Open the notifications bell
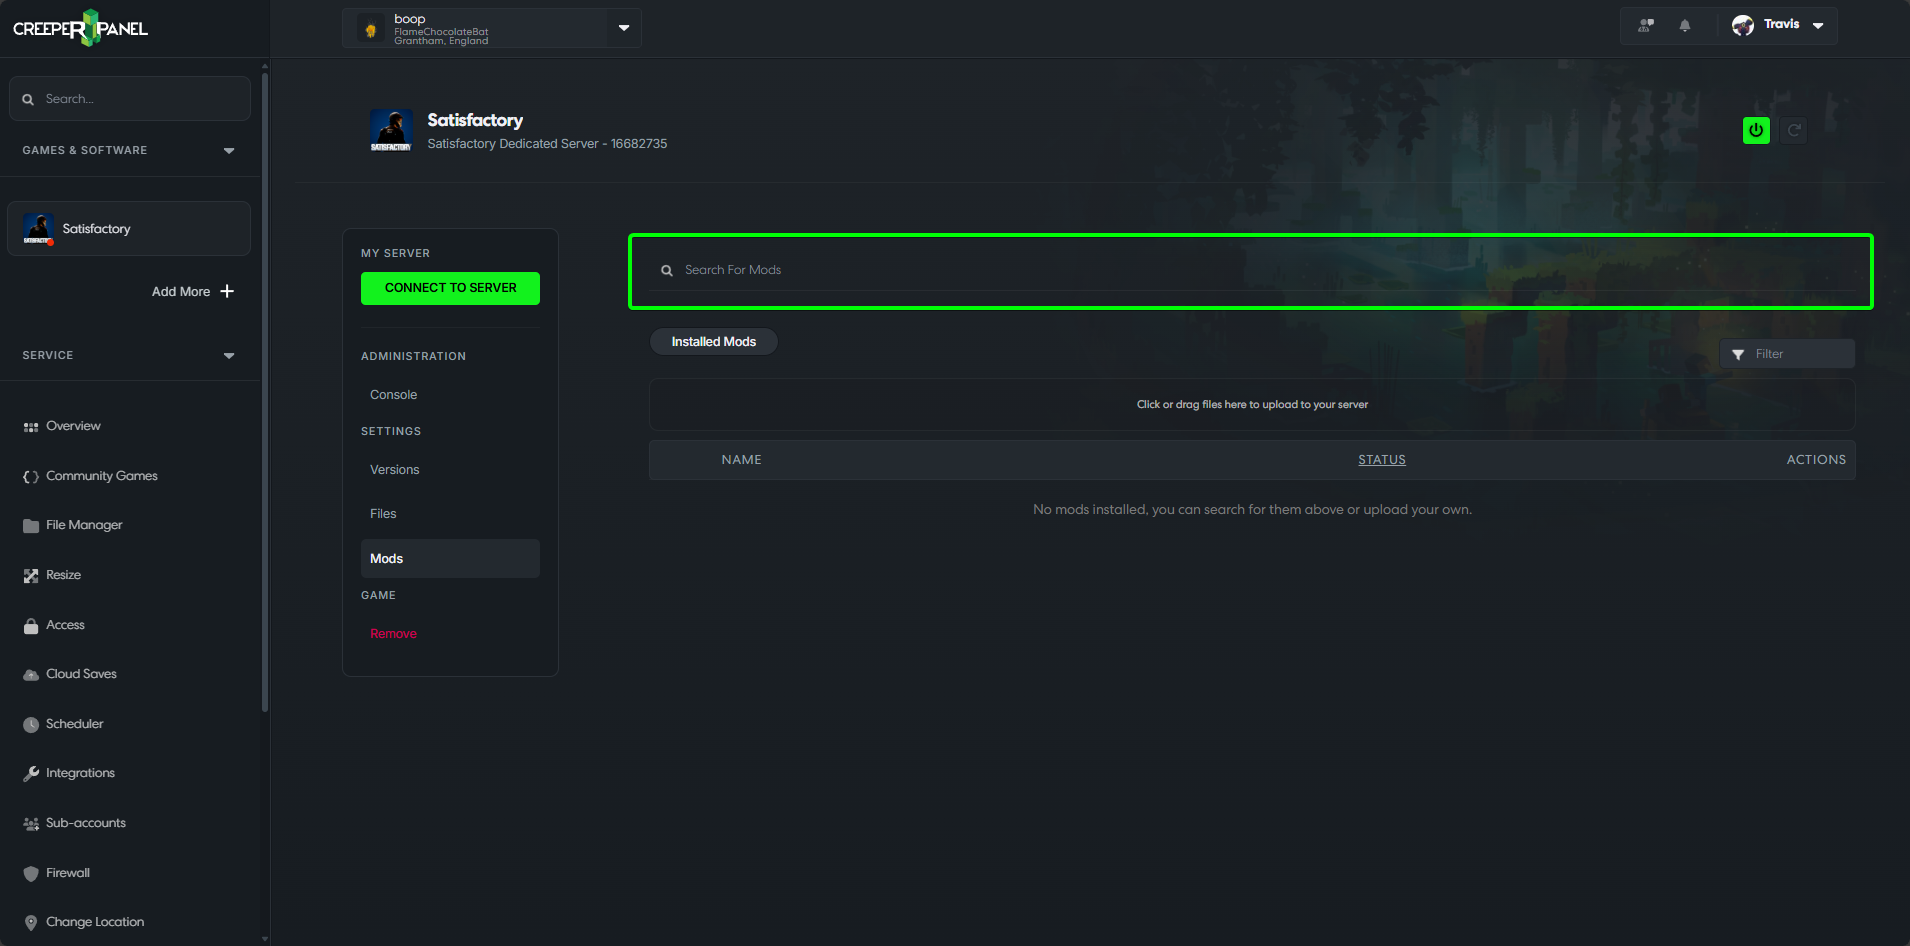The image size is (1910, 946). (x=1685, y=26)
